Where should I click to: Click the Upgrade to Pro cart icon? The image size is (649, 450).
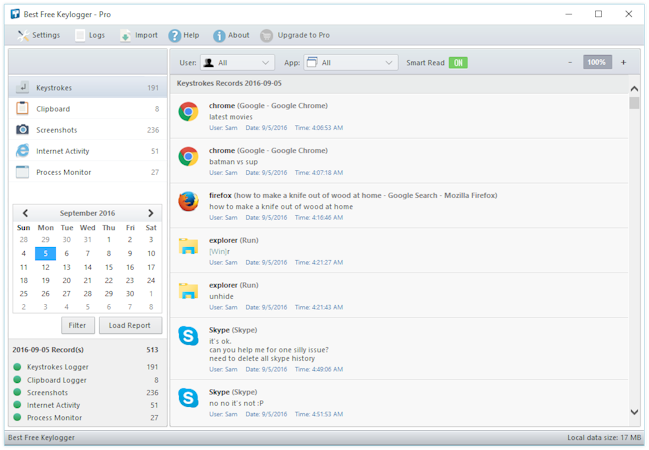(x=267, y=36)
